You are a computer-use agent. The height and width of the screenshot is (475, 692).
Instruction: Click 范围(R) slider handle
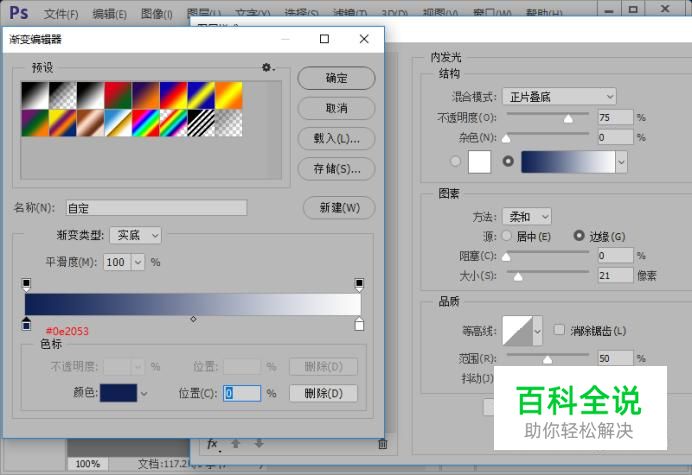547,359
